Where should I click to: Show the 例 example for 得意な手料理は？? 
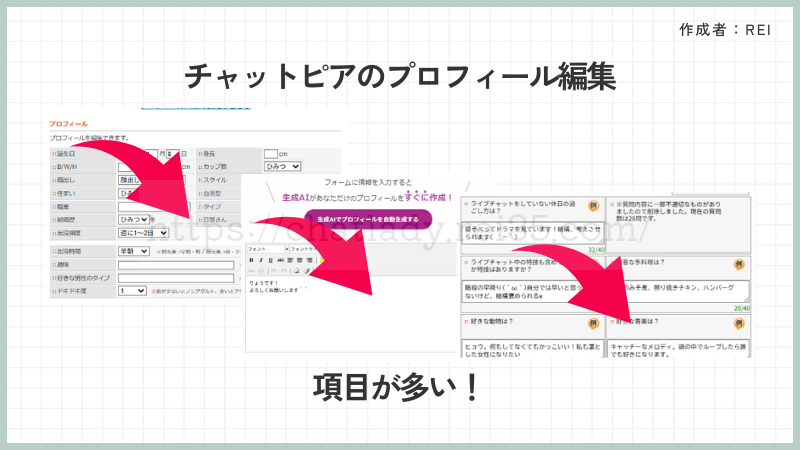739,264
